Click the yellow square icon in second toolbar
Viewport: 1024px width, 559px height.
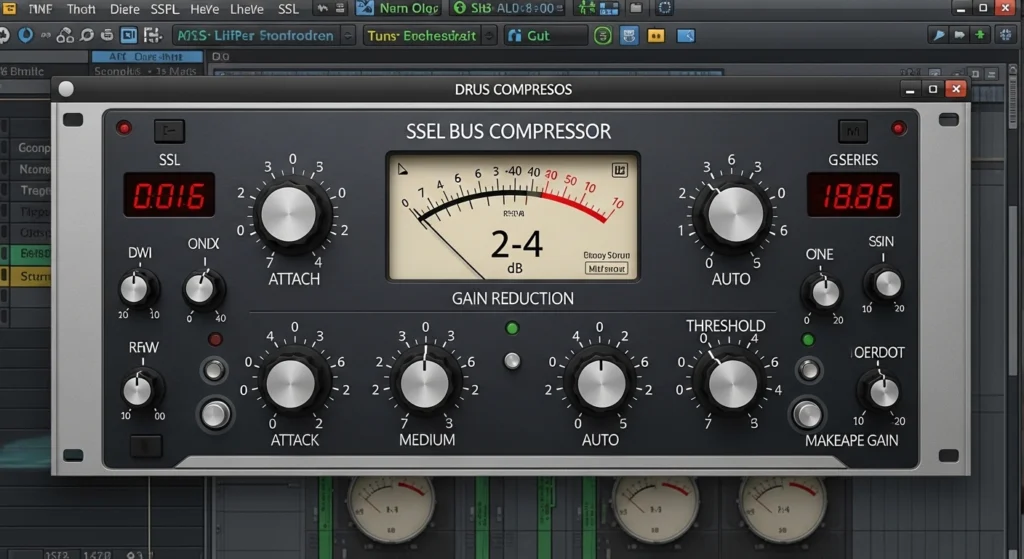pos(656,36)
